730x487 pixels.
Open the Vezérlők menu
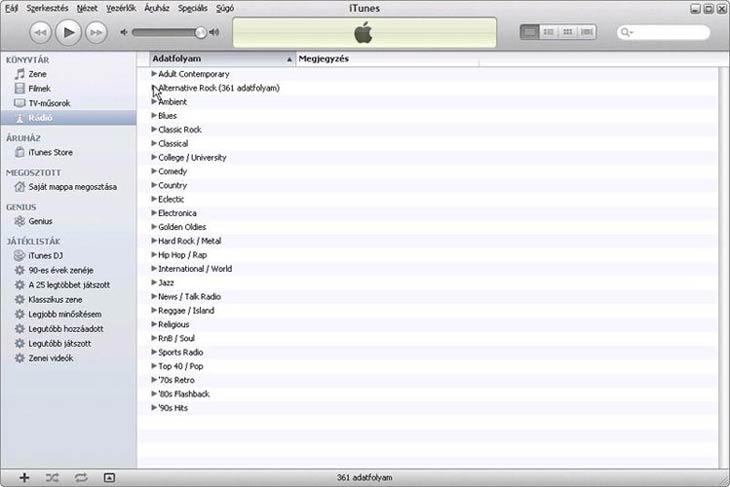(121, 8)
